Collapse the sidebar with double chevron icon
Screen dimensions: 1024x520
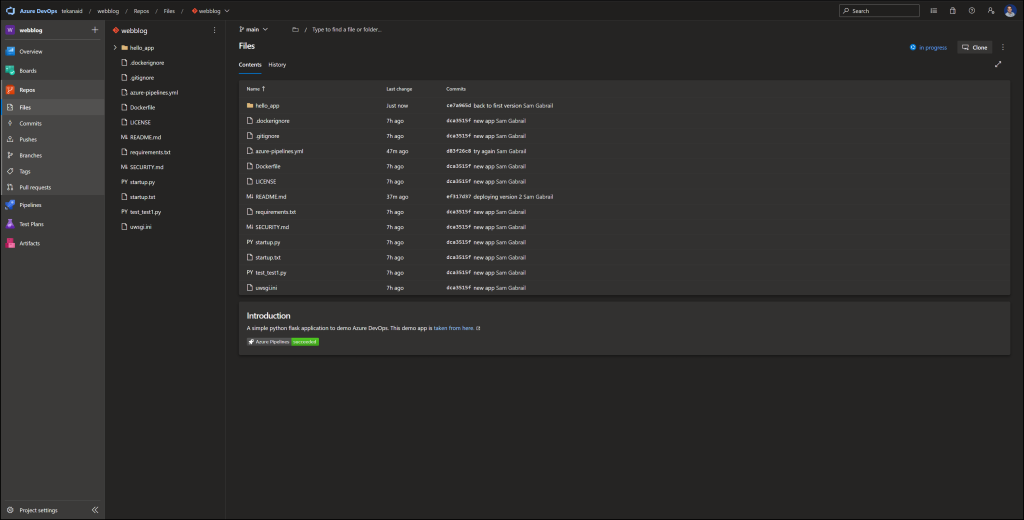(95, 510)
